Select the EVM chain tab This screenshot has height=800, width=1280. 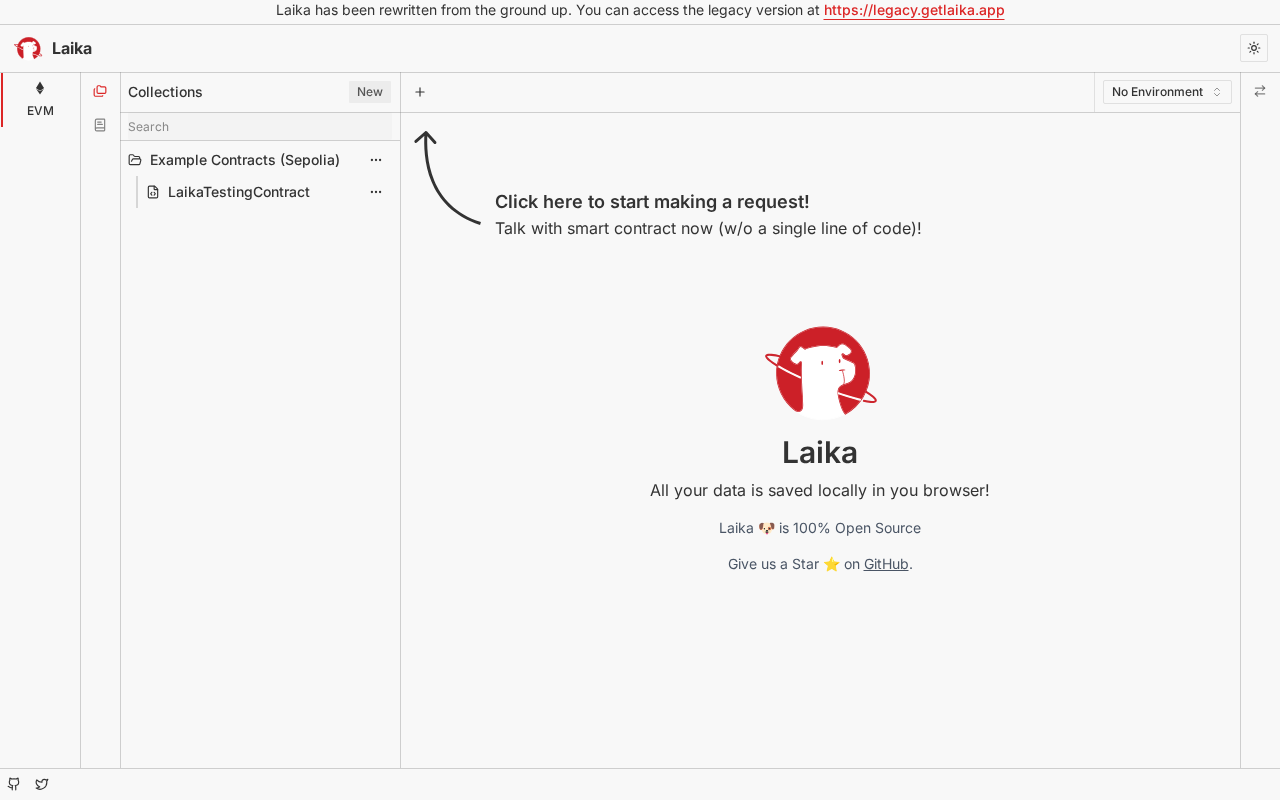point(40,100)
